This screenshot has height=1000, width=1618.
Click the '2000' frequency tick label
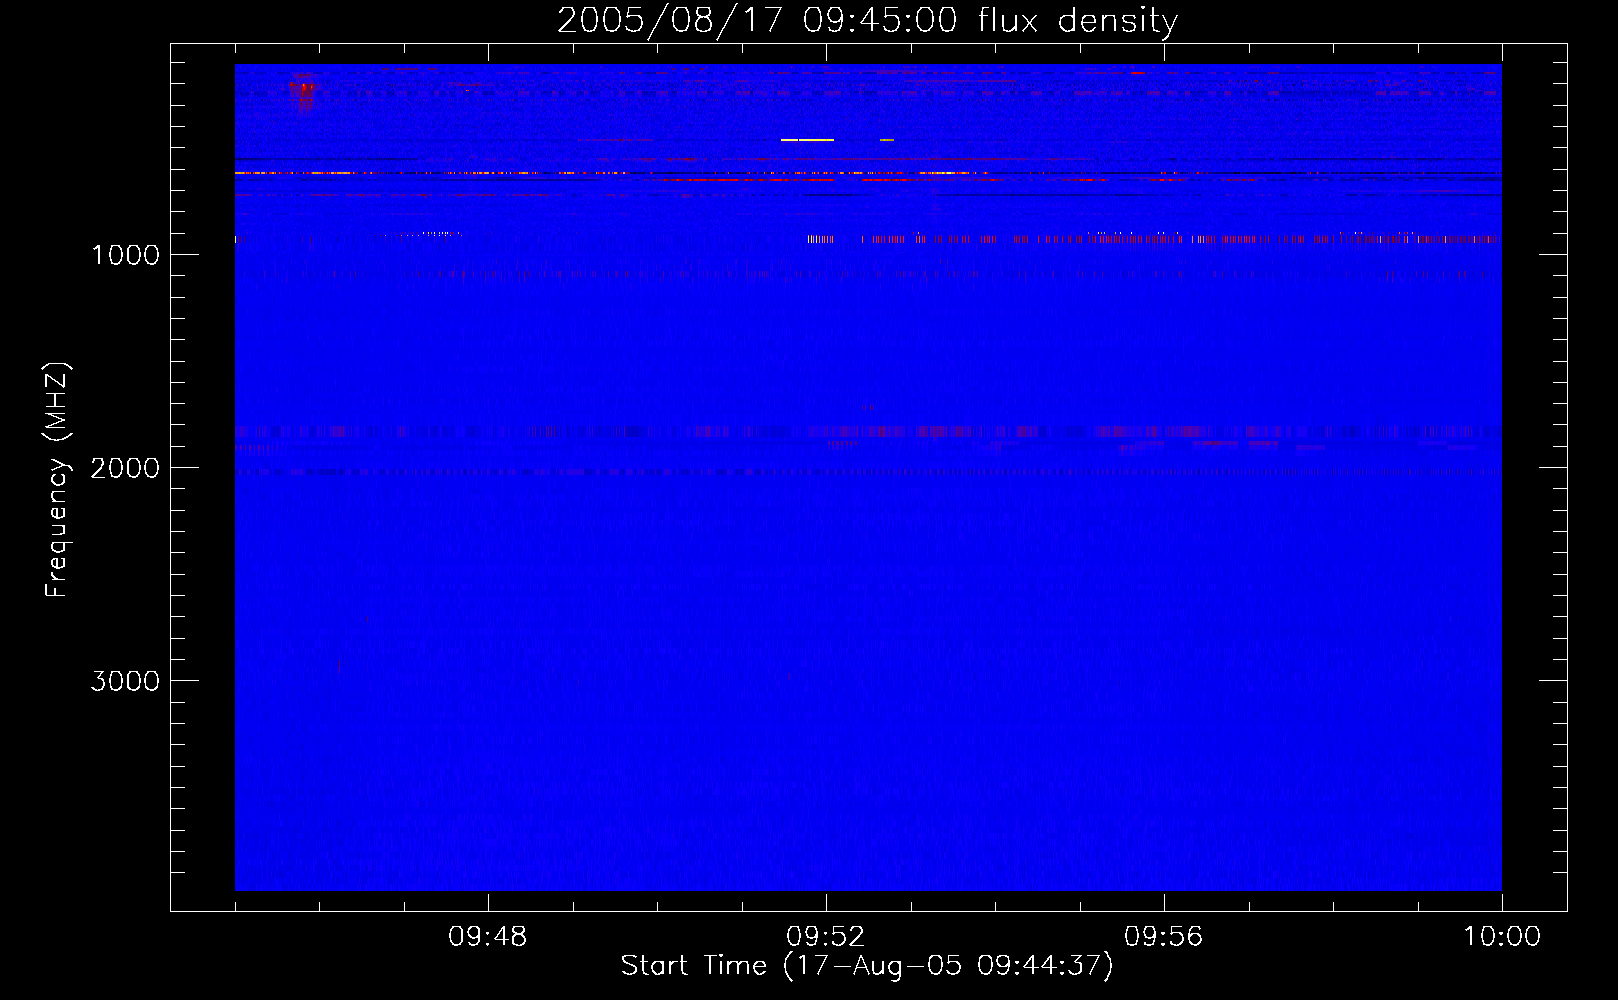[125, 468]
